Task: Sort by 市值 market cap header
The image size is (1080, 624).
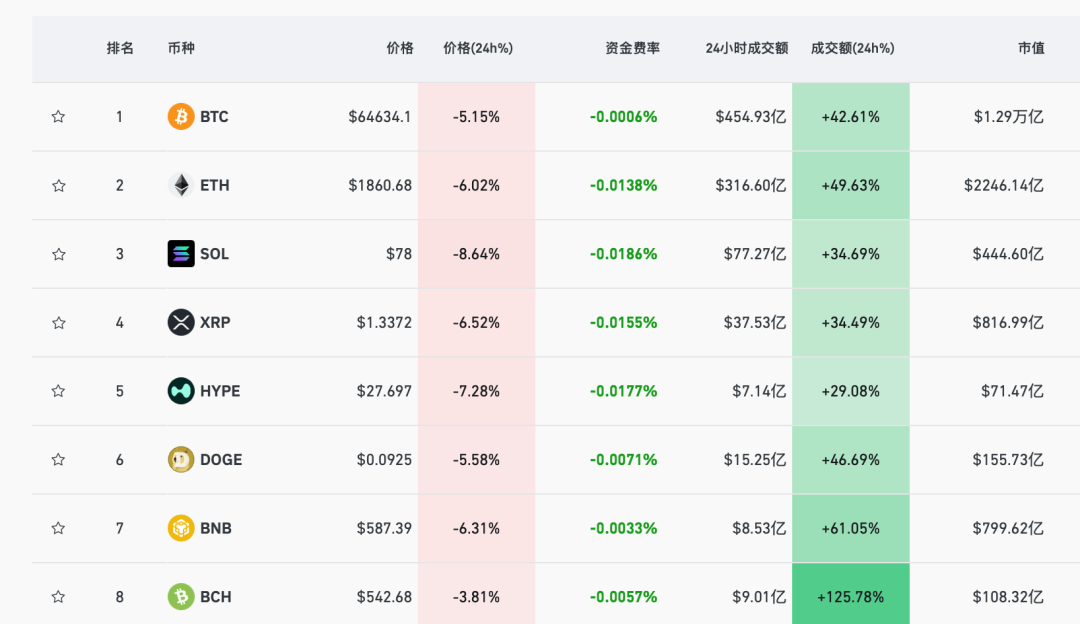Action: tap(1031, 48)
